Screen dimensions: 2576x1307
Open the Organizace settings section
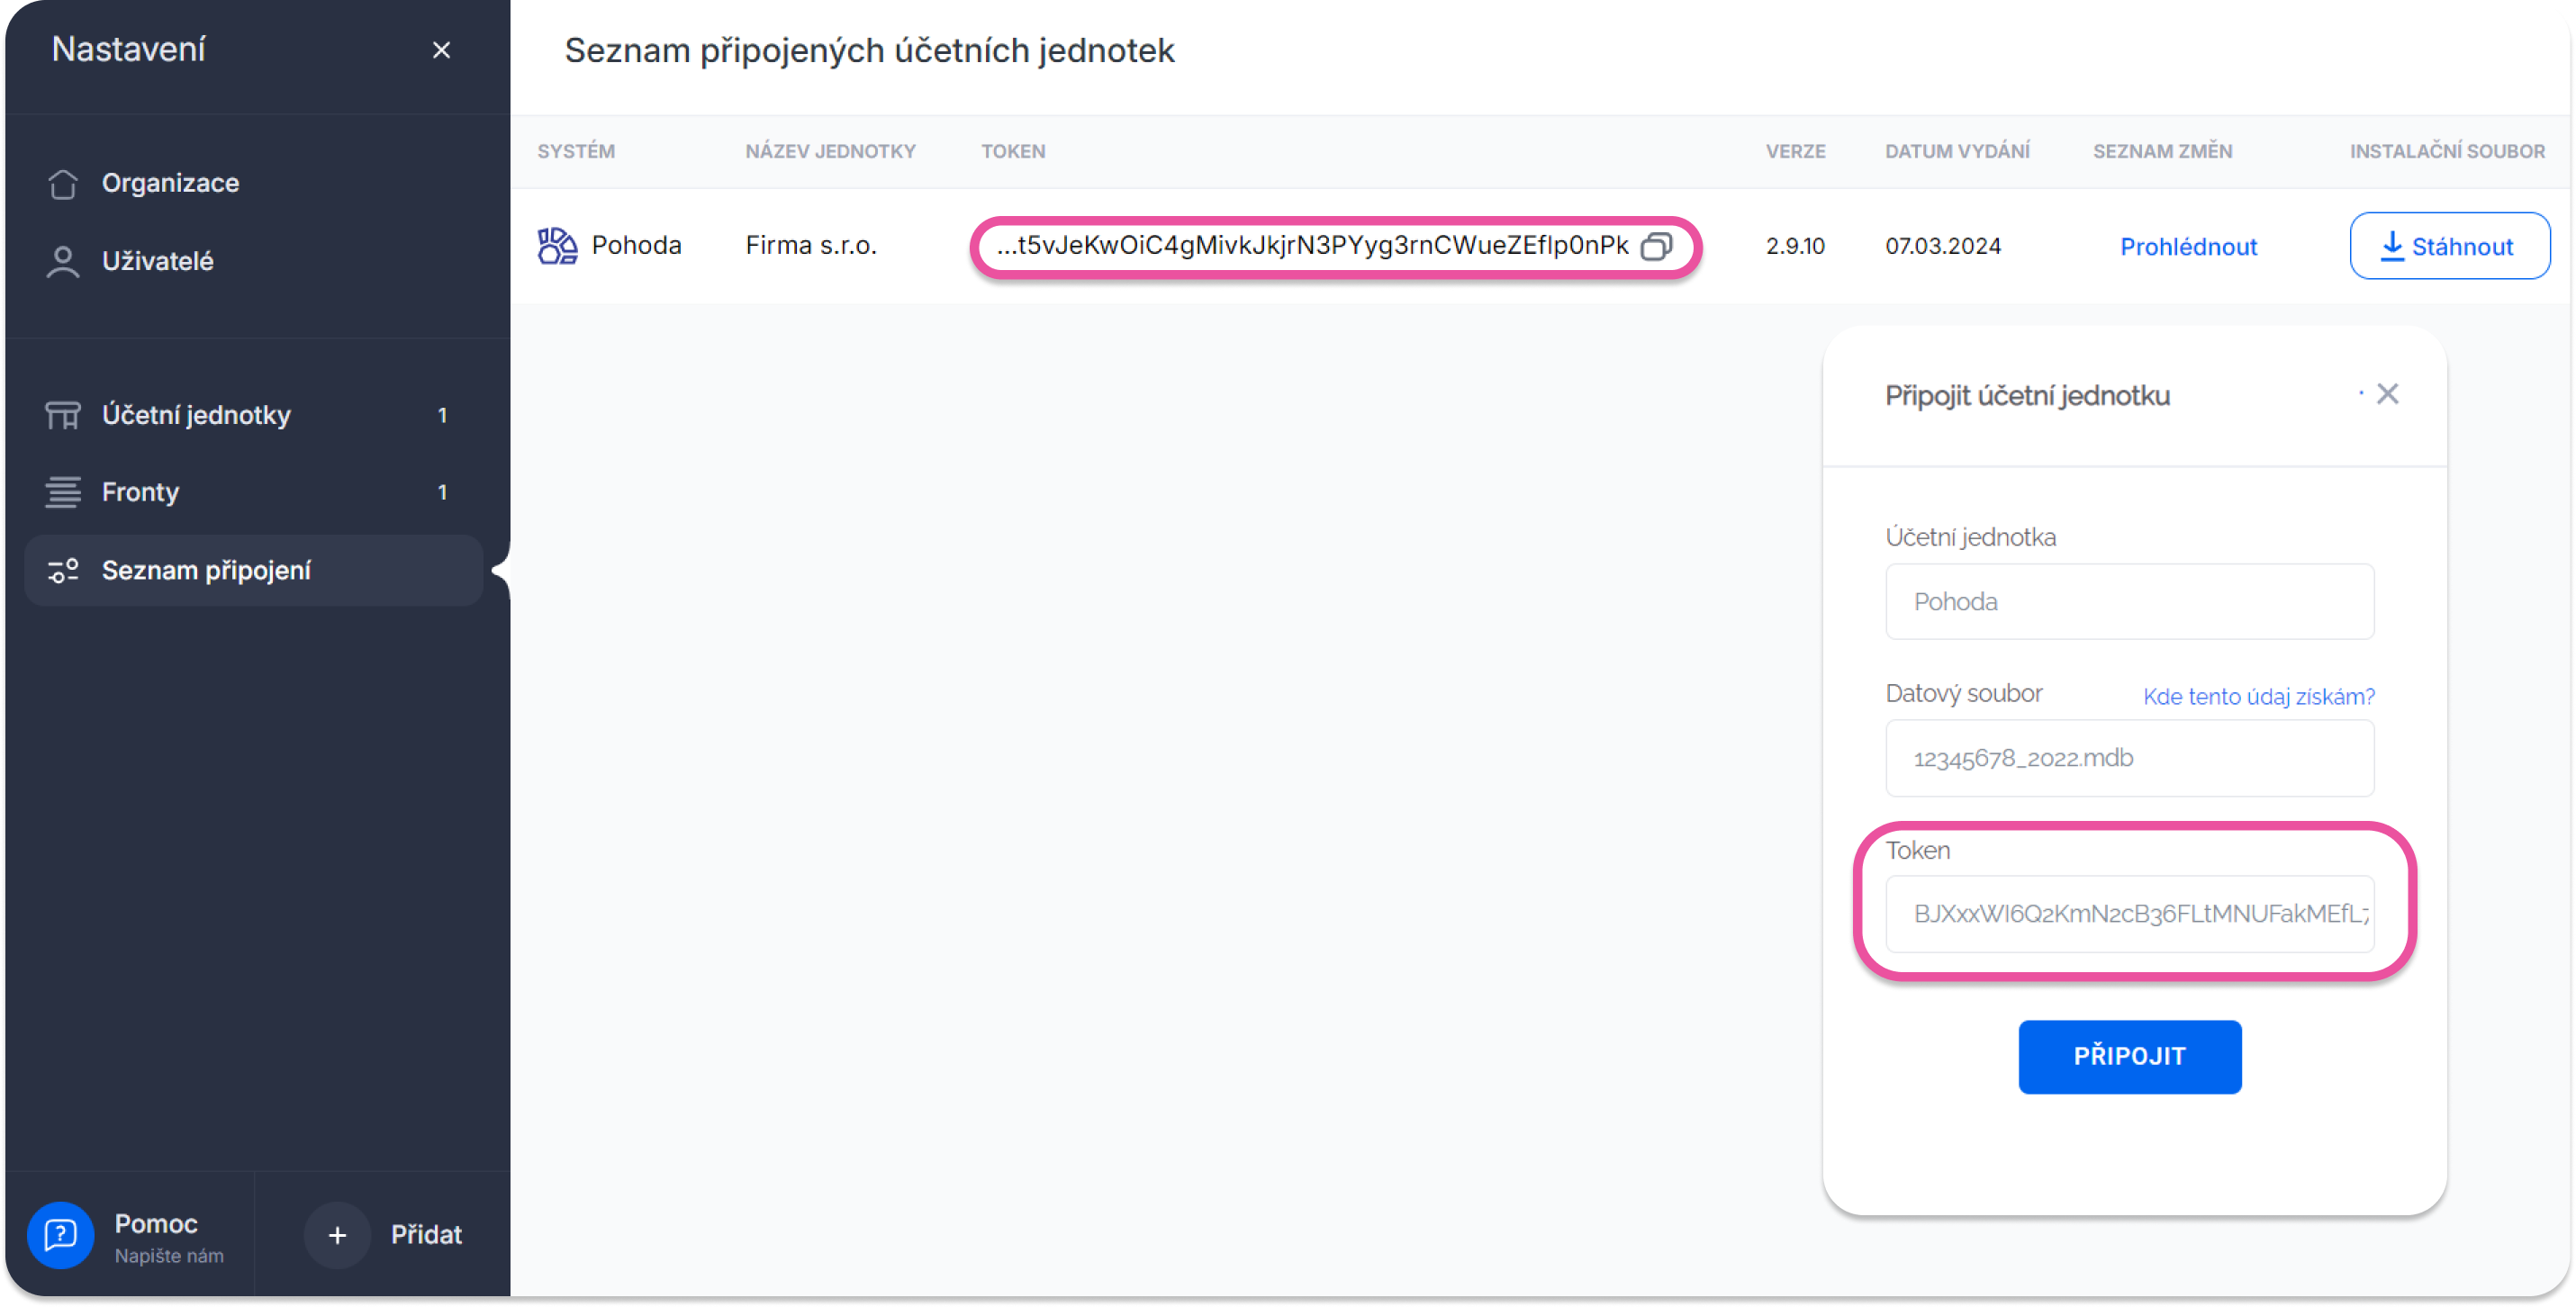(x=170, y=183)
